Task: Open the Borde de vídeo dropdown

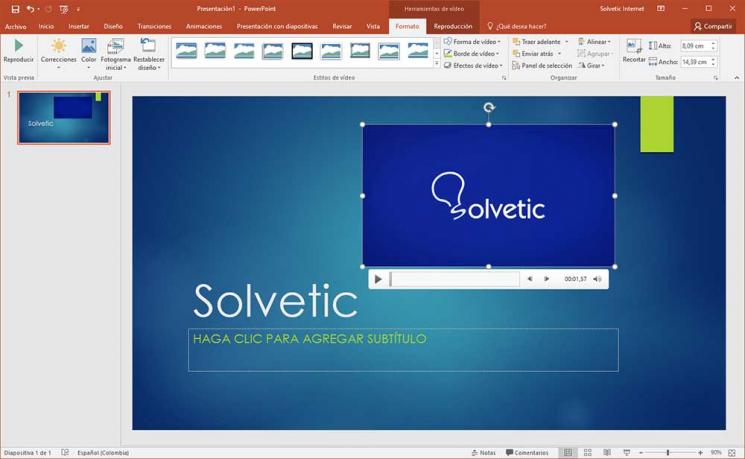Action: pyautogui.click(x=471, y=54)
